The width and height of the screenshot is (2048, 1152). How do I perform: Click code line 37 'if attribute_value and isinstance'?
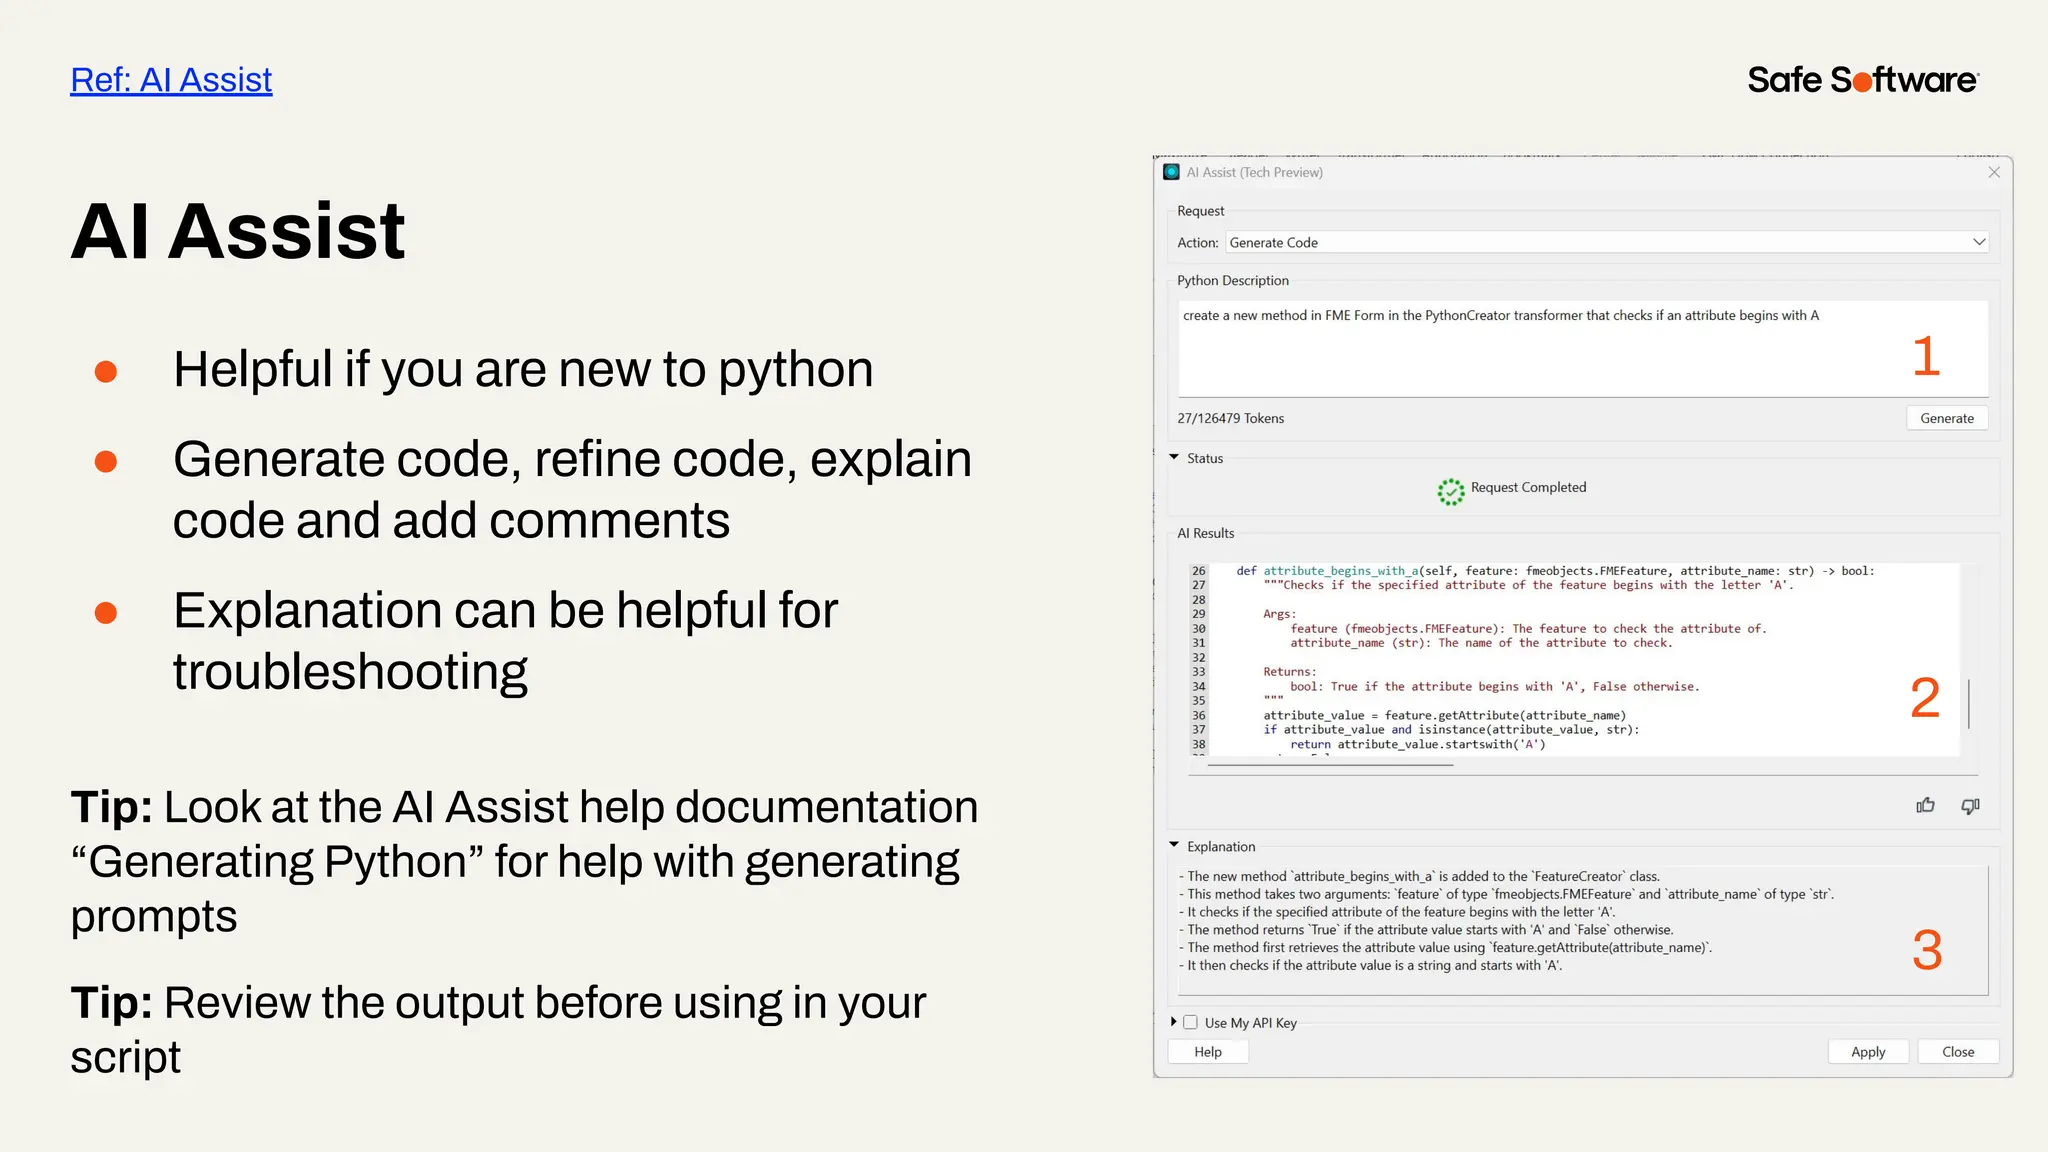click(1451, 730)
